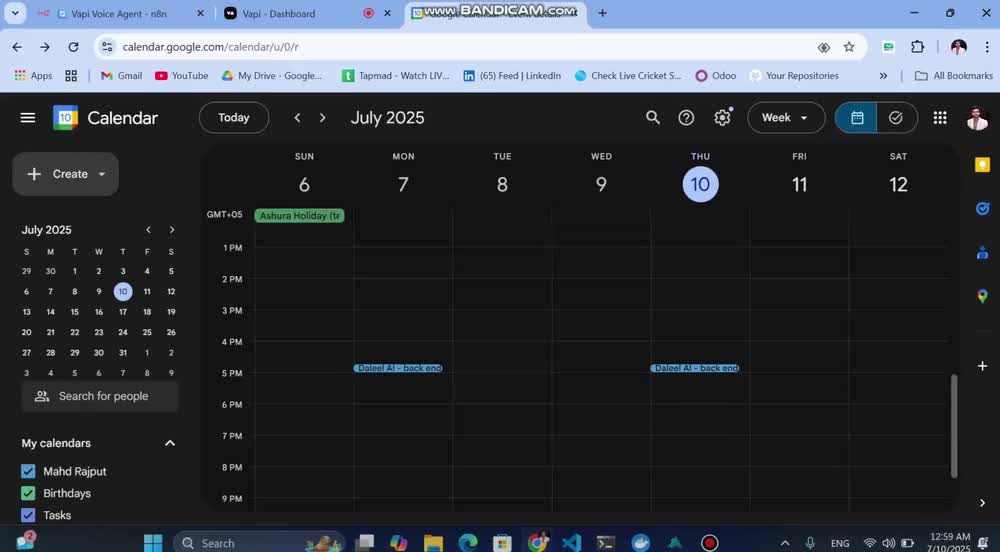
Task: Go back in browser
Action: (17, 47)
